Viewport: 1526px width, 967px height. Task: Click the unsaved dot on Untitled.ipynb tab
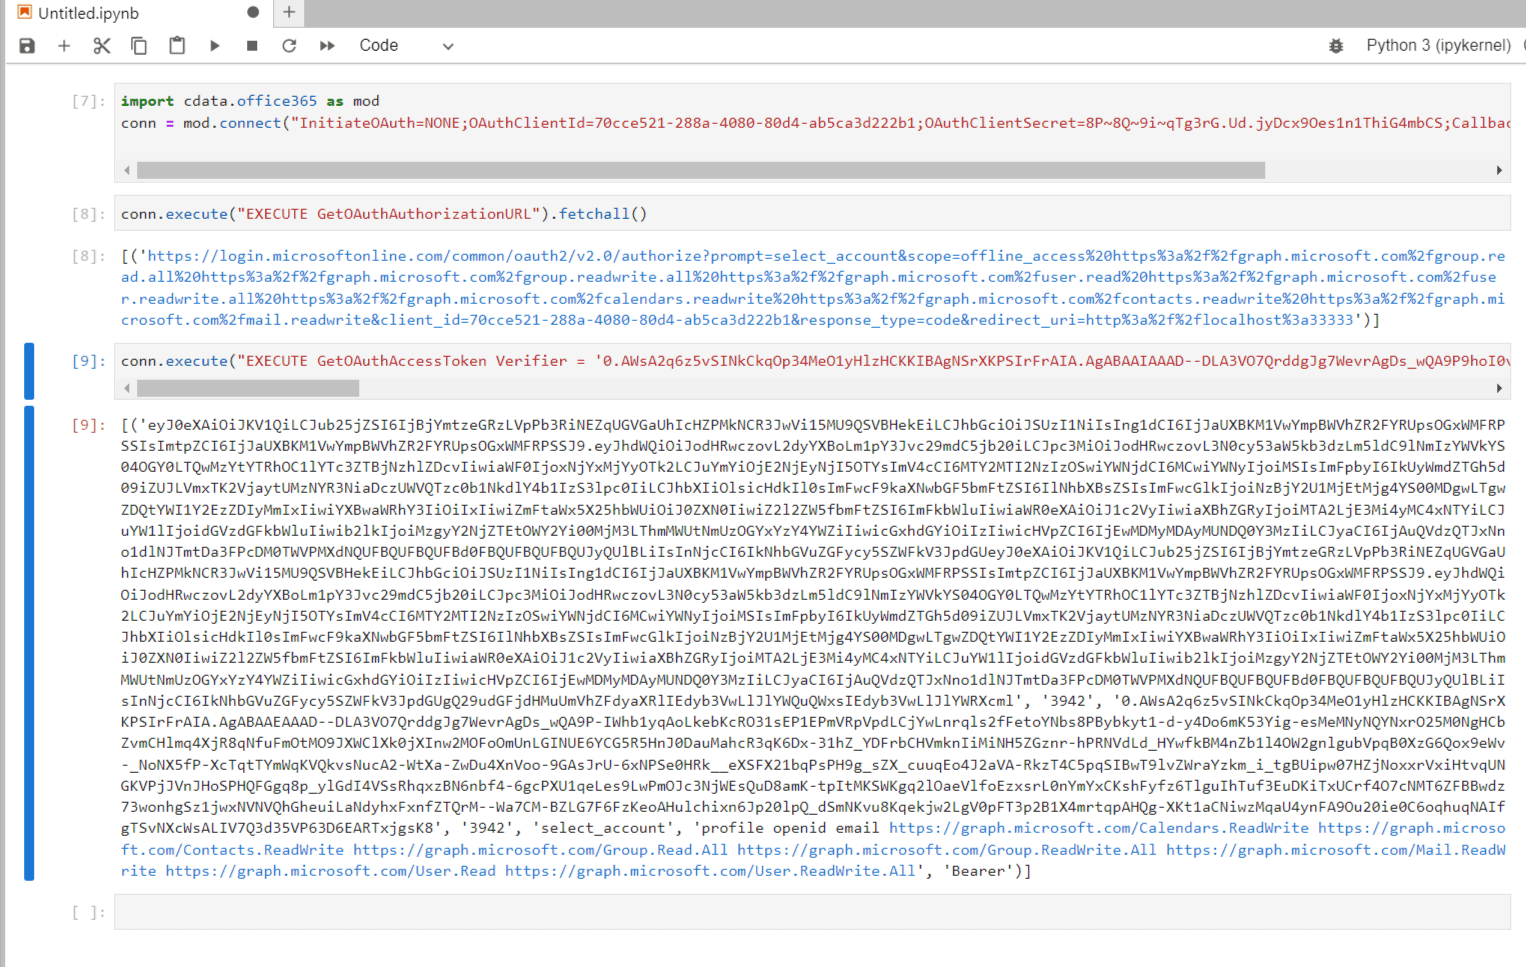coord(253,13)
